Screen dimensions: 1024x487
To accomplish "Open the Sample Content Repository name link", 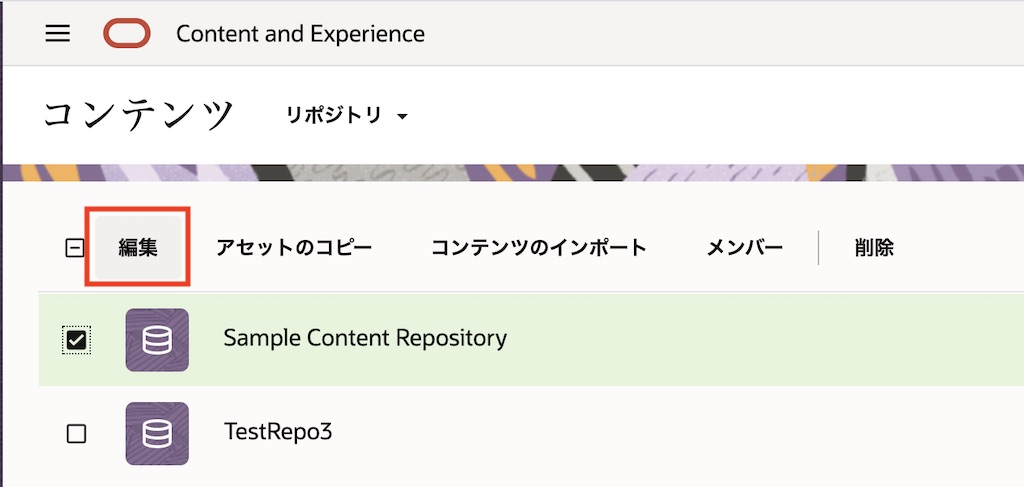I will click(365, 338).
